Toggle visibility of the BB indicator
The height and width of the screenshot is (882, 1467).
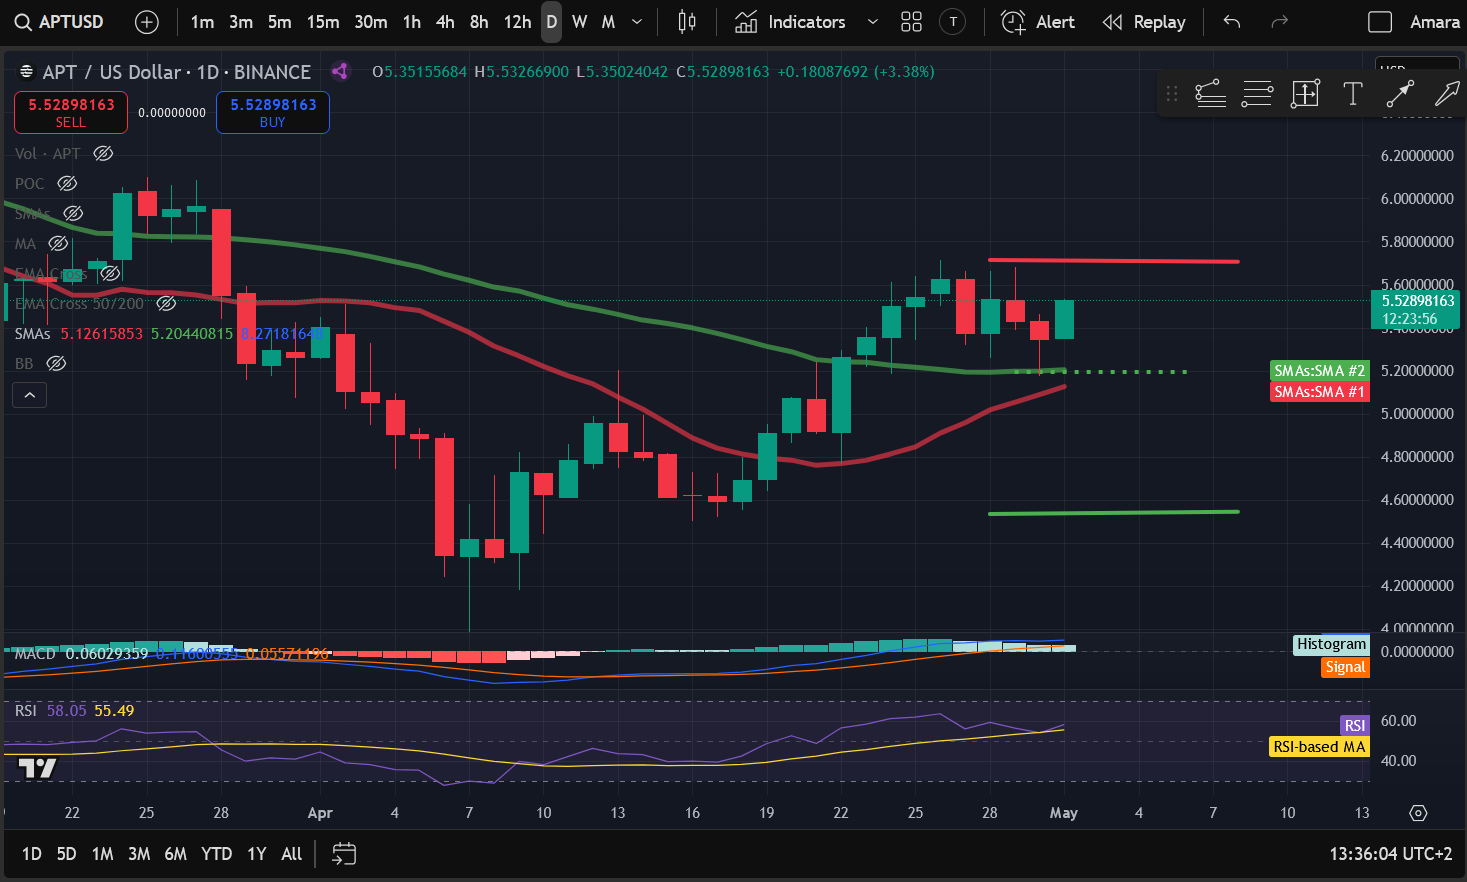(56, 363)
